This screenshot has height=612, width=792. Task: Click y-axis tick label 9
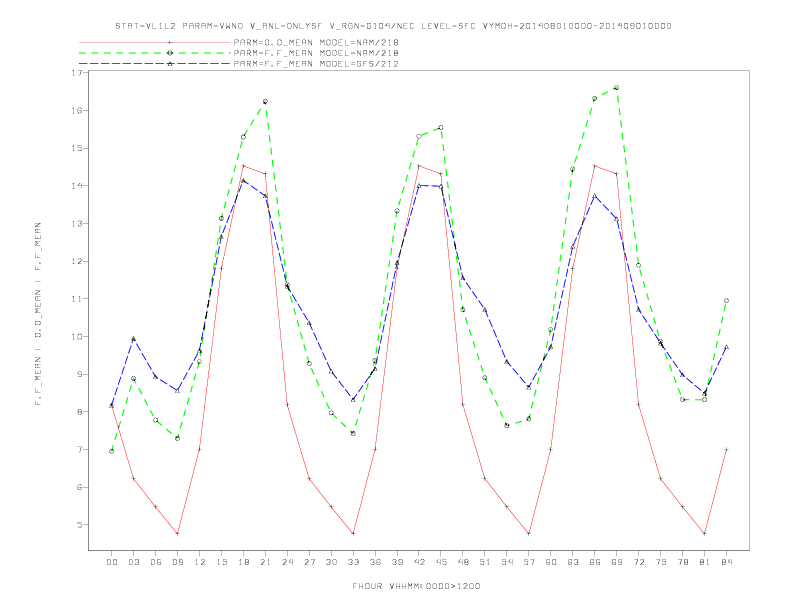pos(79,374)
